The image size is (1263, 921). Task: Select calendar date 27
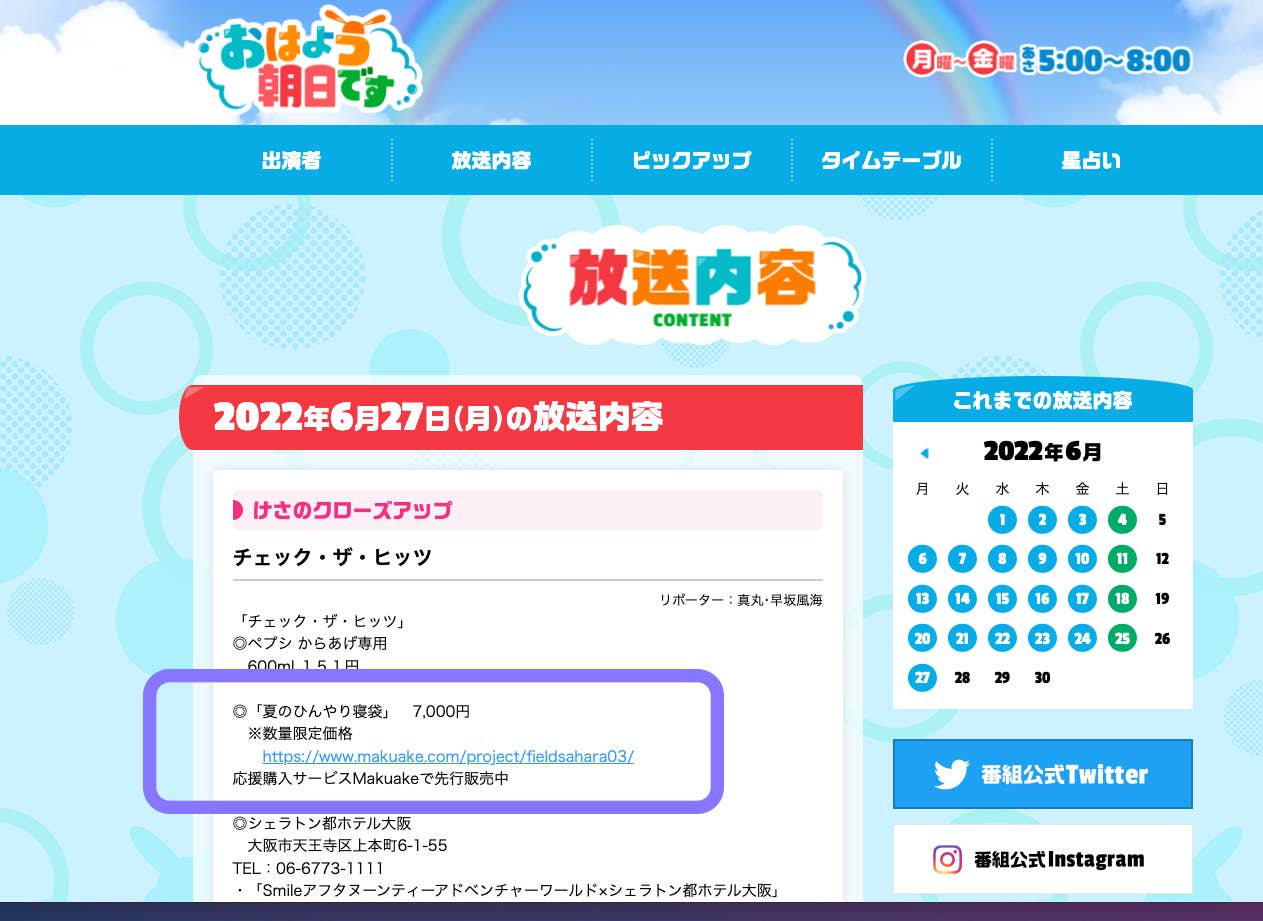tap(922, 677)
